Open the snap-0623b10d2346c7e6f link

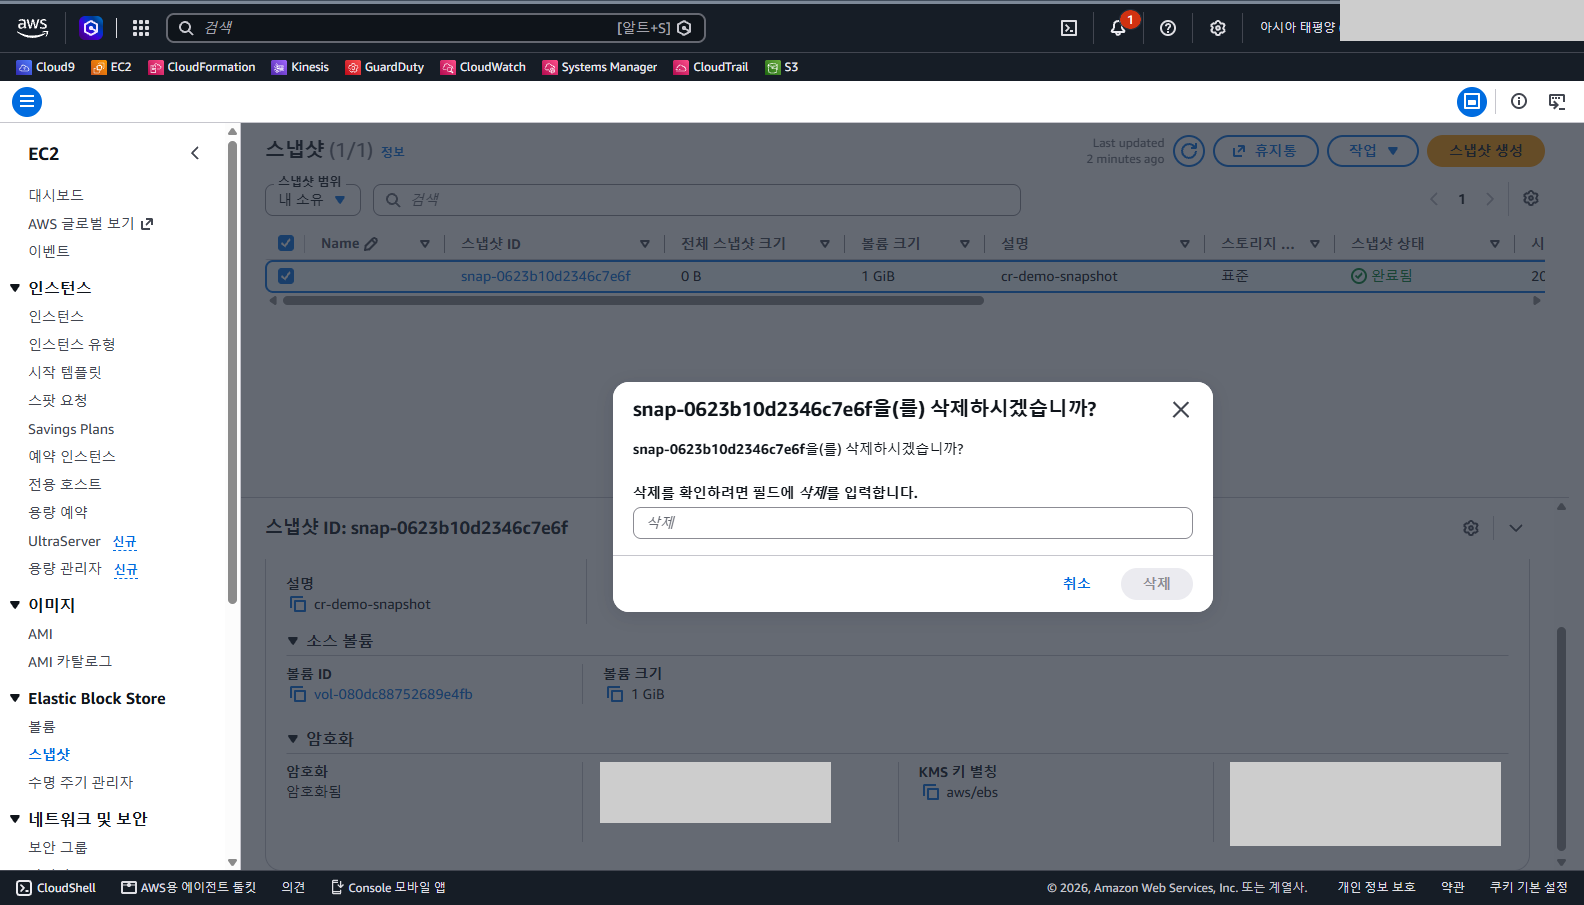(546, 276)
